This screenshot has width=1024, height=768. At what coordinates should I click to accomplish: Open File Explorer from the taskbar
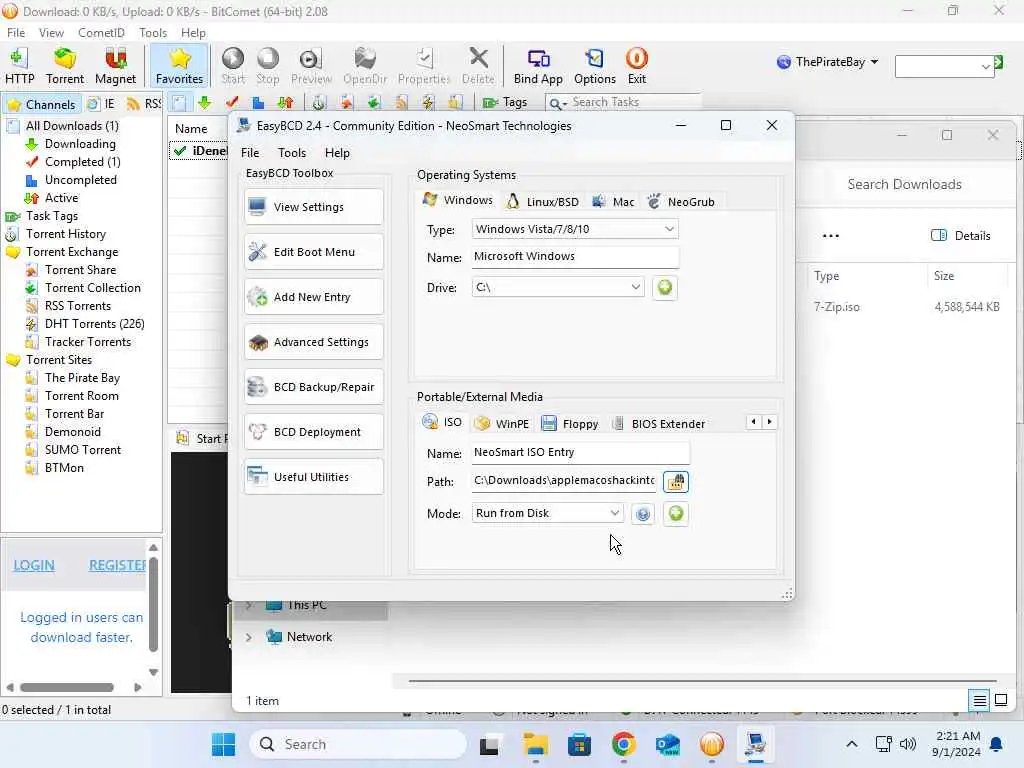point(535,744)
